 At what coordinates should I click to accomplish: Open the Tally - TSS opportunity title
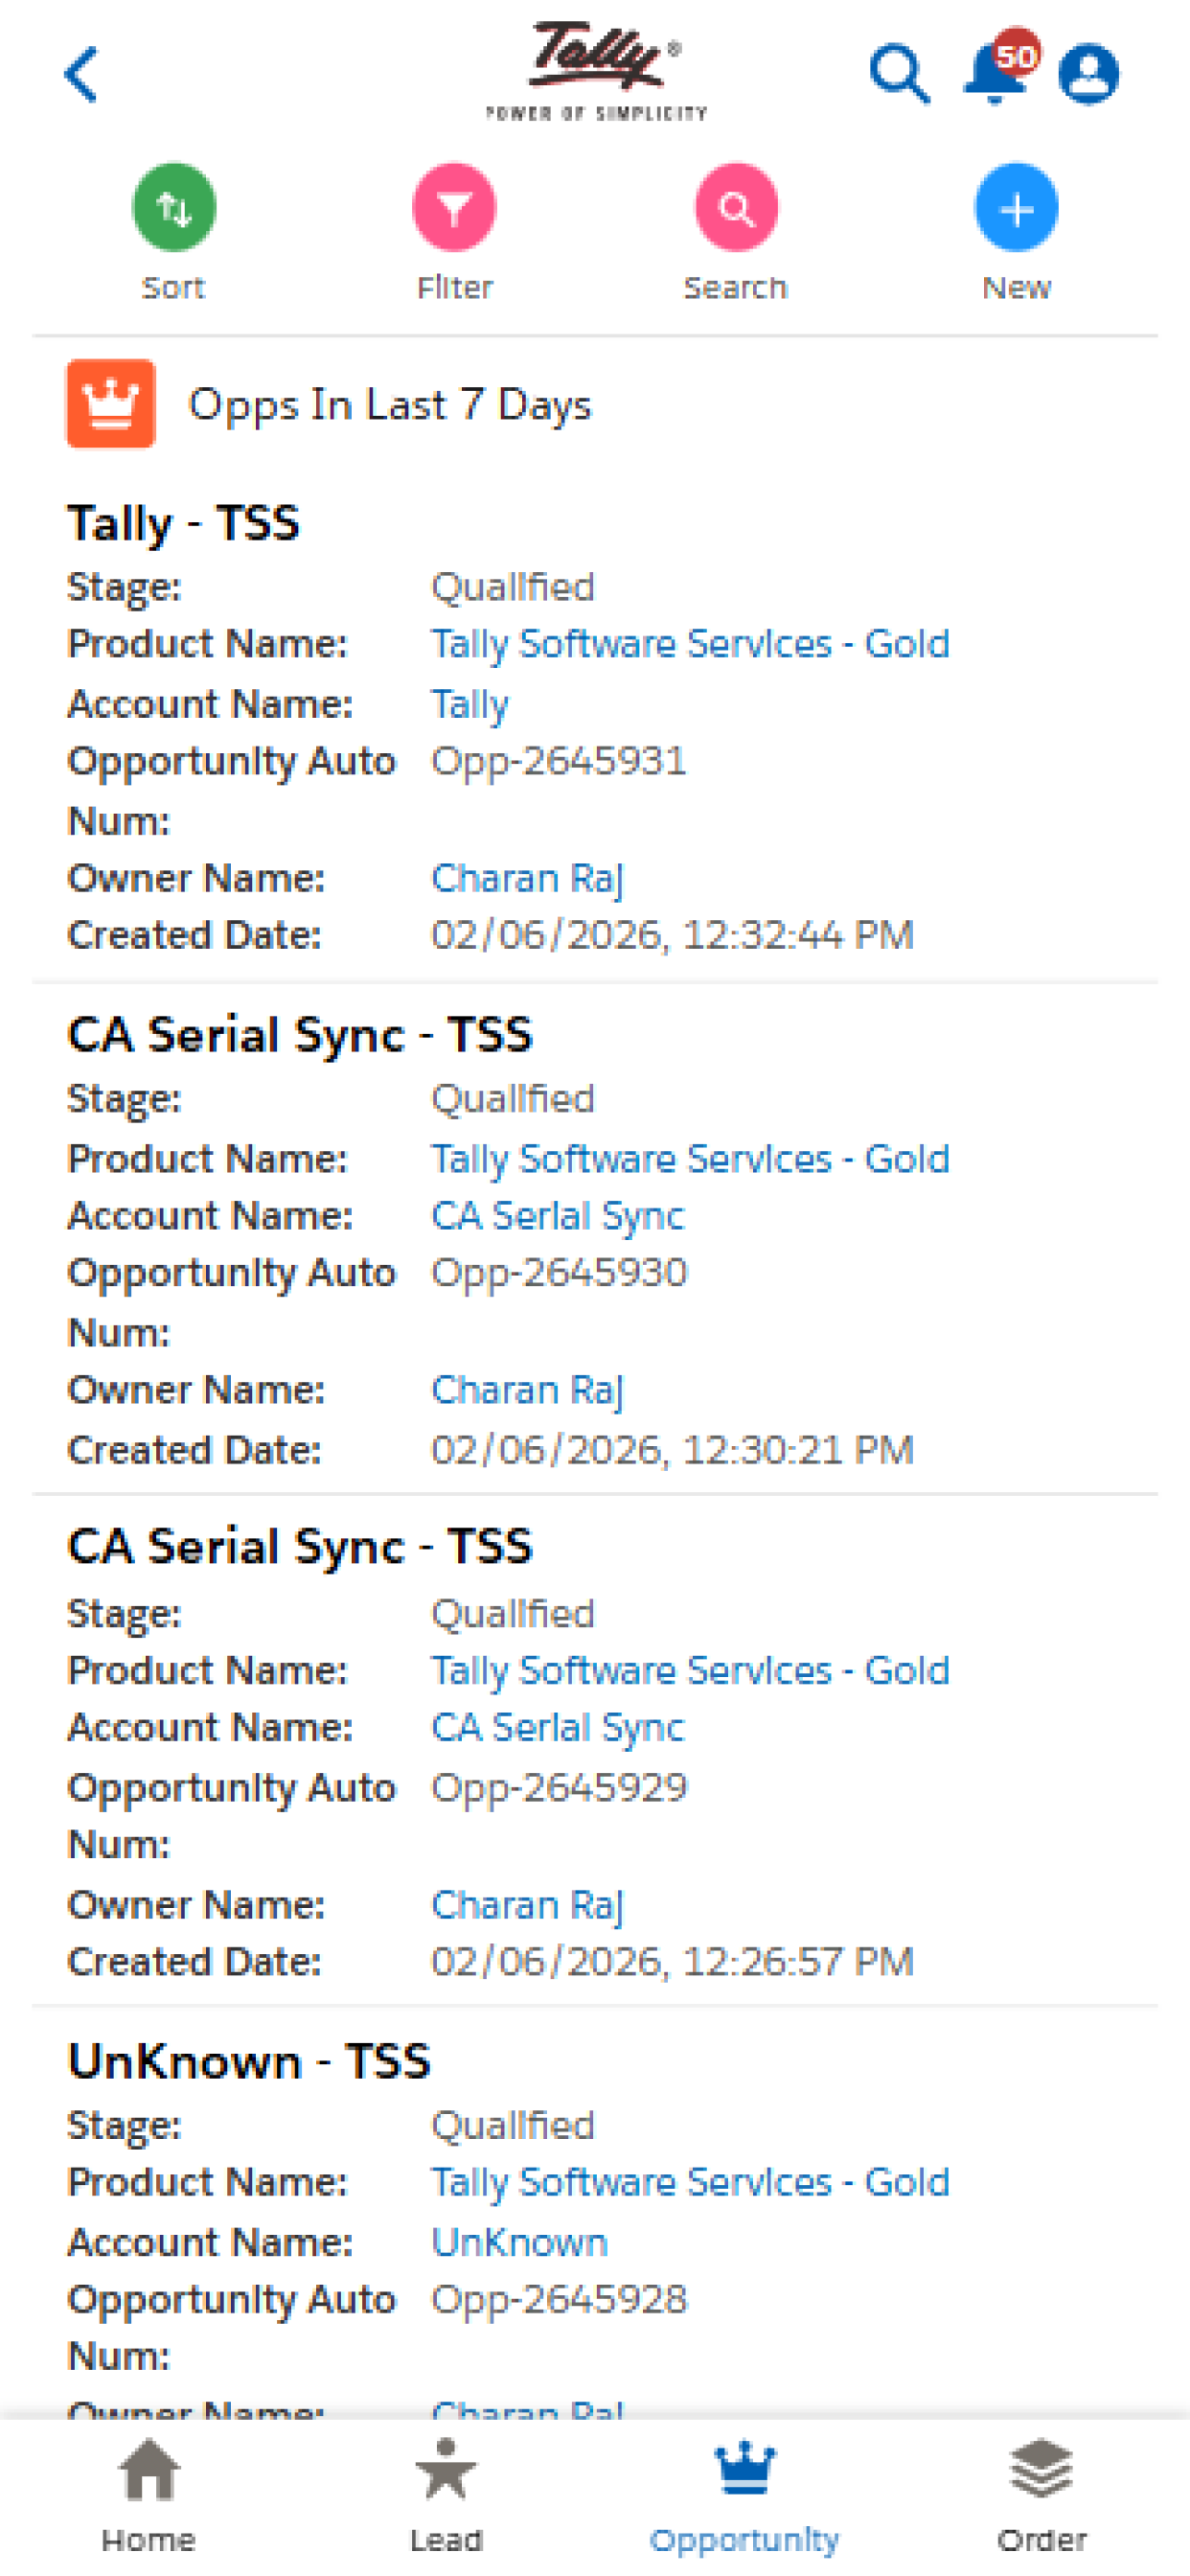[183, 523]
